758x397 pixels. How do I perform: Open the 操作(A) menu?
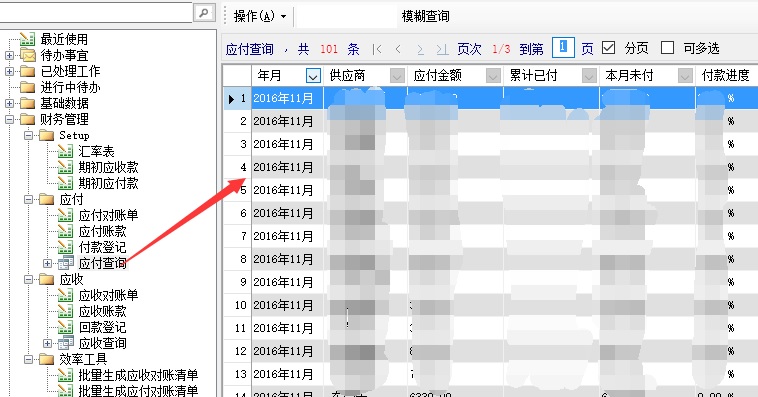(x=260, y=16)
